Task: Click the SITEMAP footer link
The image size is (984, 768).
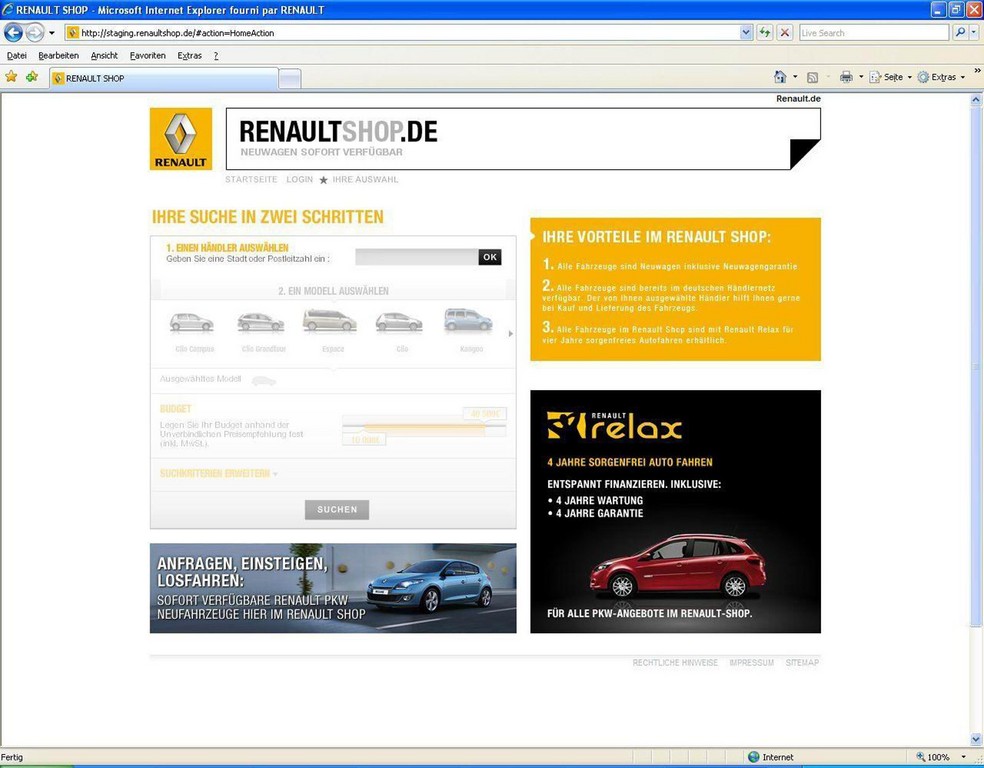Action: pos(802,663)
